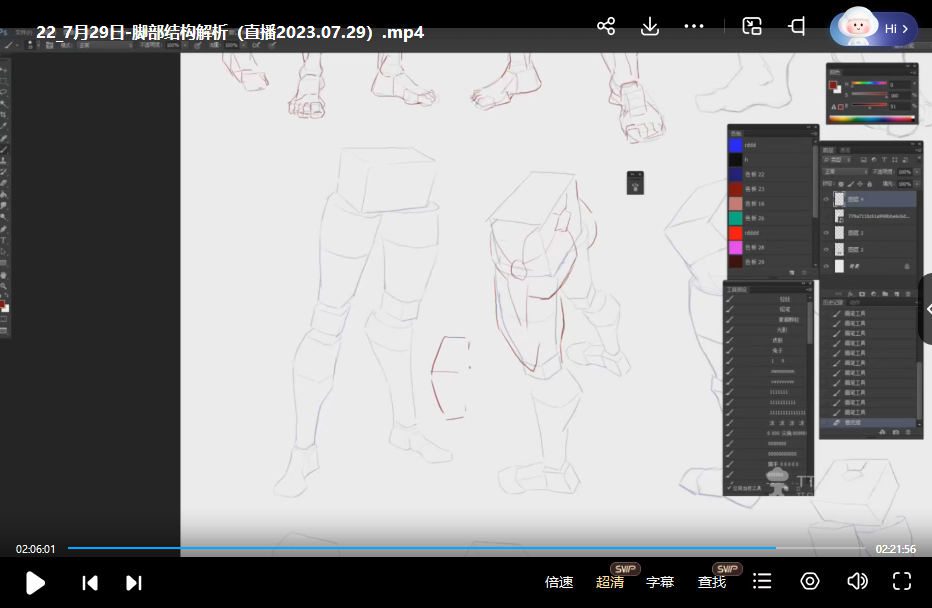Toggle the 字幕 subtitles option
Image resolution: width=932 pixels, height=608 pixels.
point(660,582)
